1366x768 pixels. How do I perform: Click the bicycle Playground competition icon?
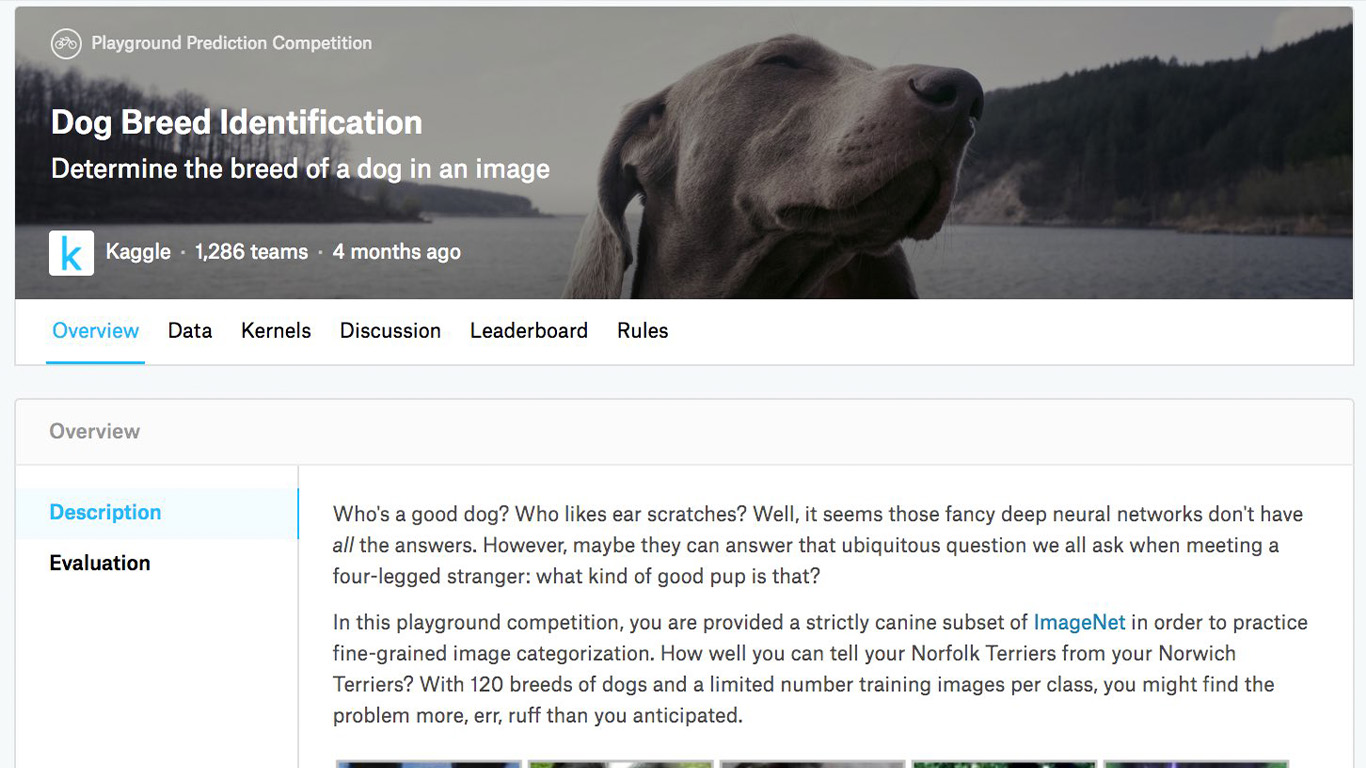(x=66, y=43)
